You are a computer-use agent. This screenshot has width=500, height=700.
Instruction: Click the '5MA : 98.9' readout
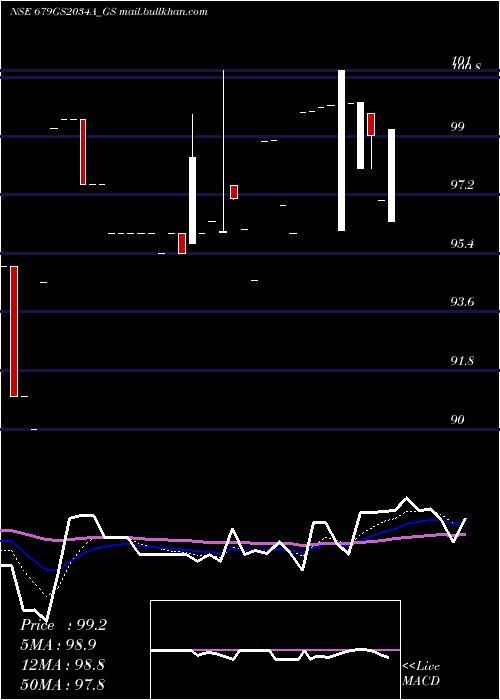point(59,645)
